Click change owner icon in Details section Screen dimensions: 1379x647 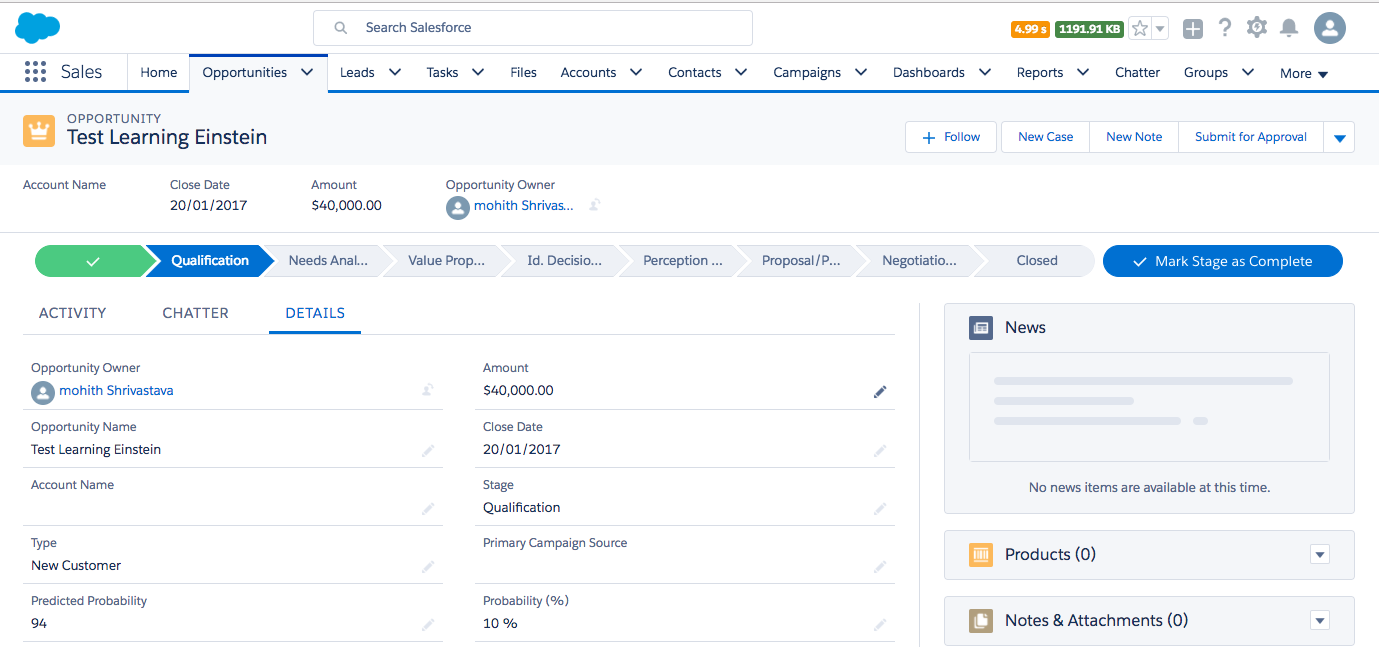point(428,390)
